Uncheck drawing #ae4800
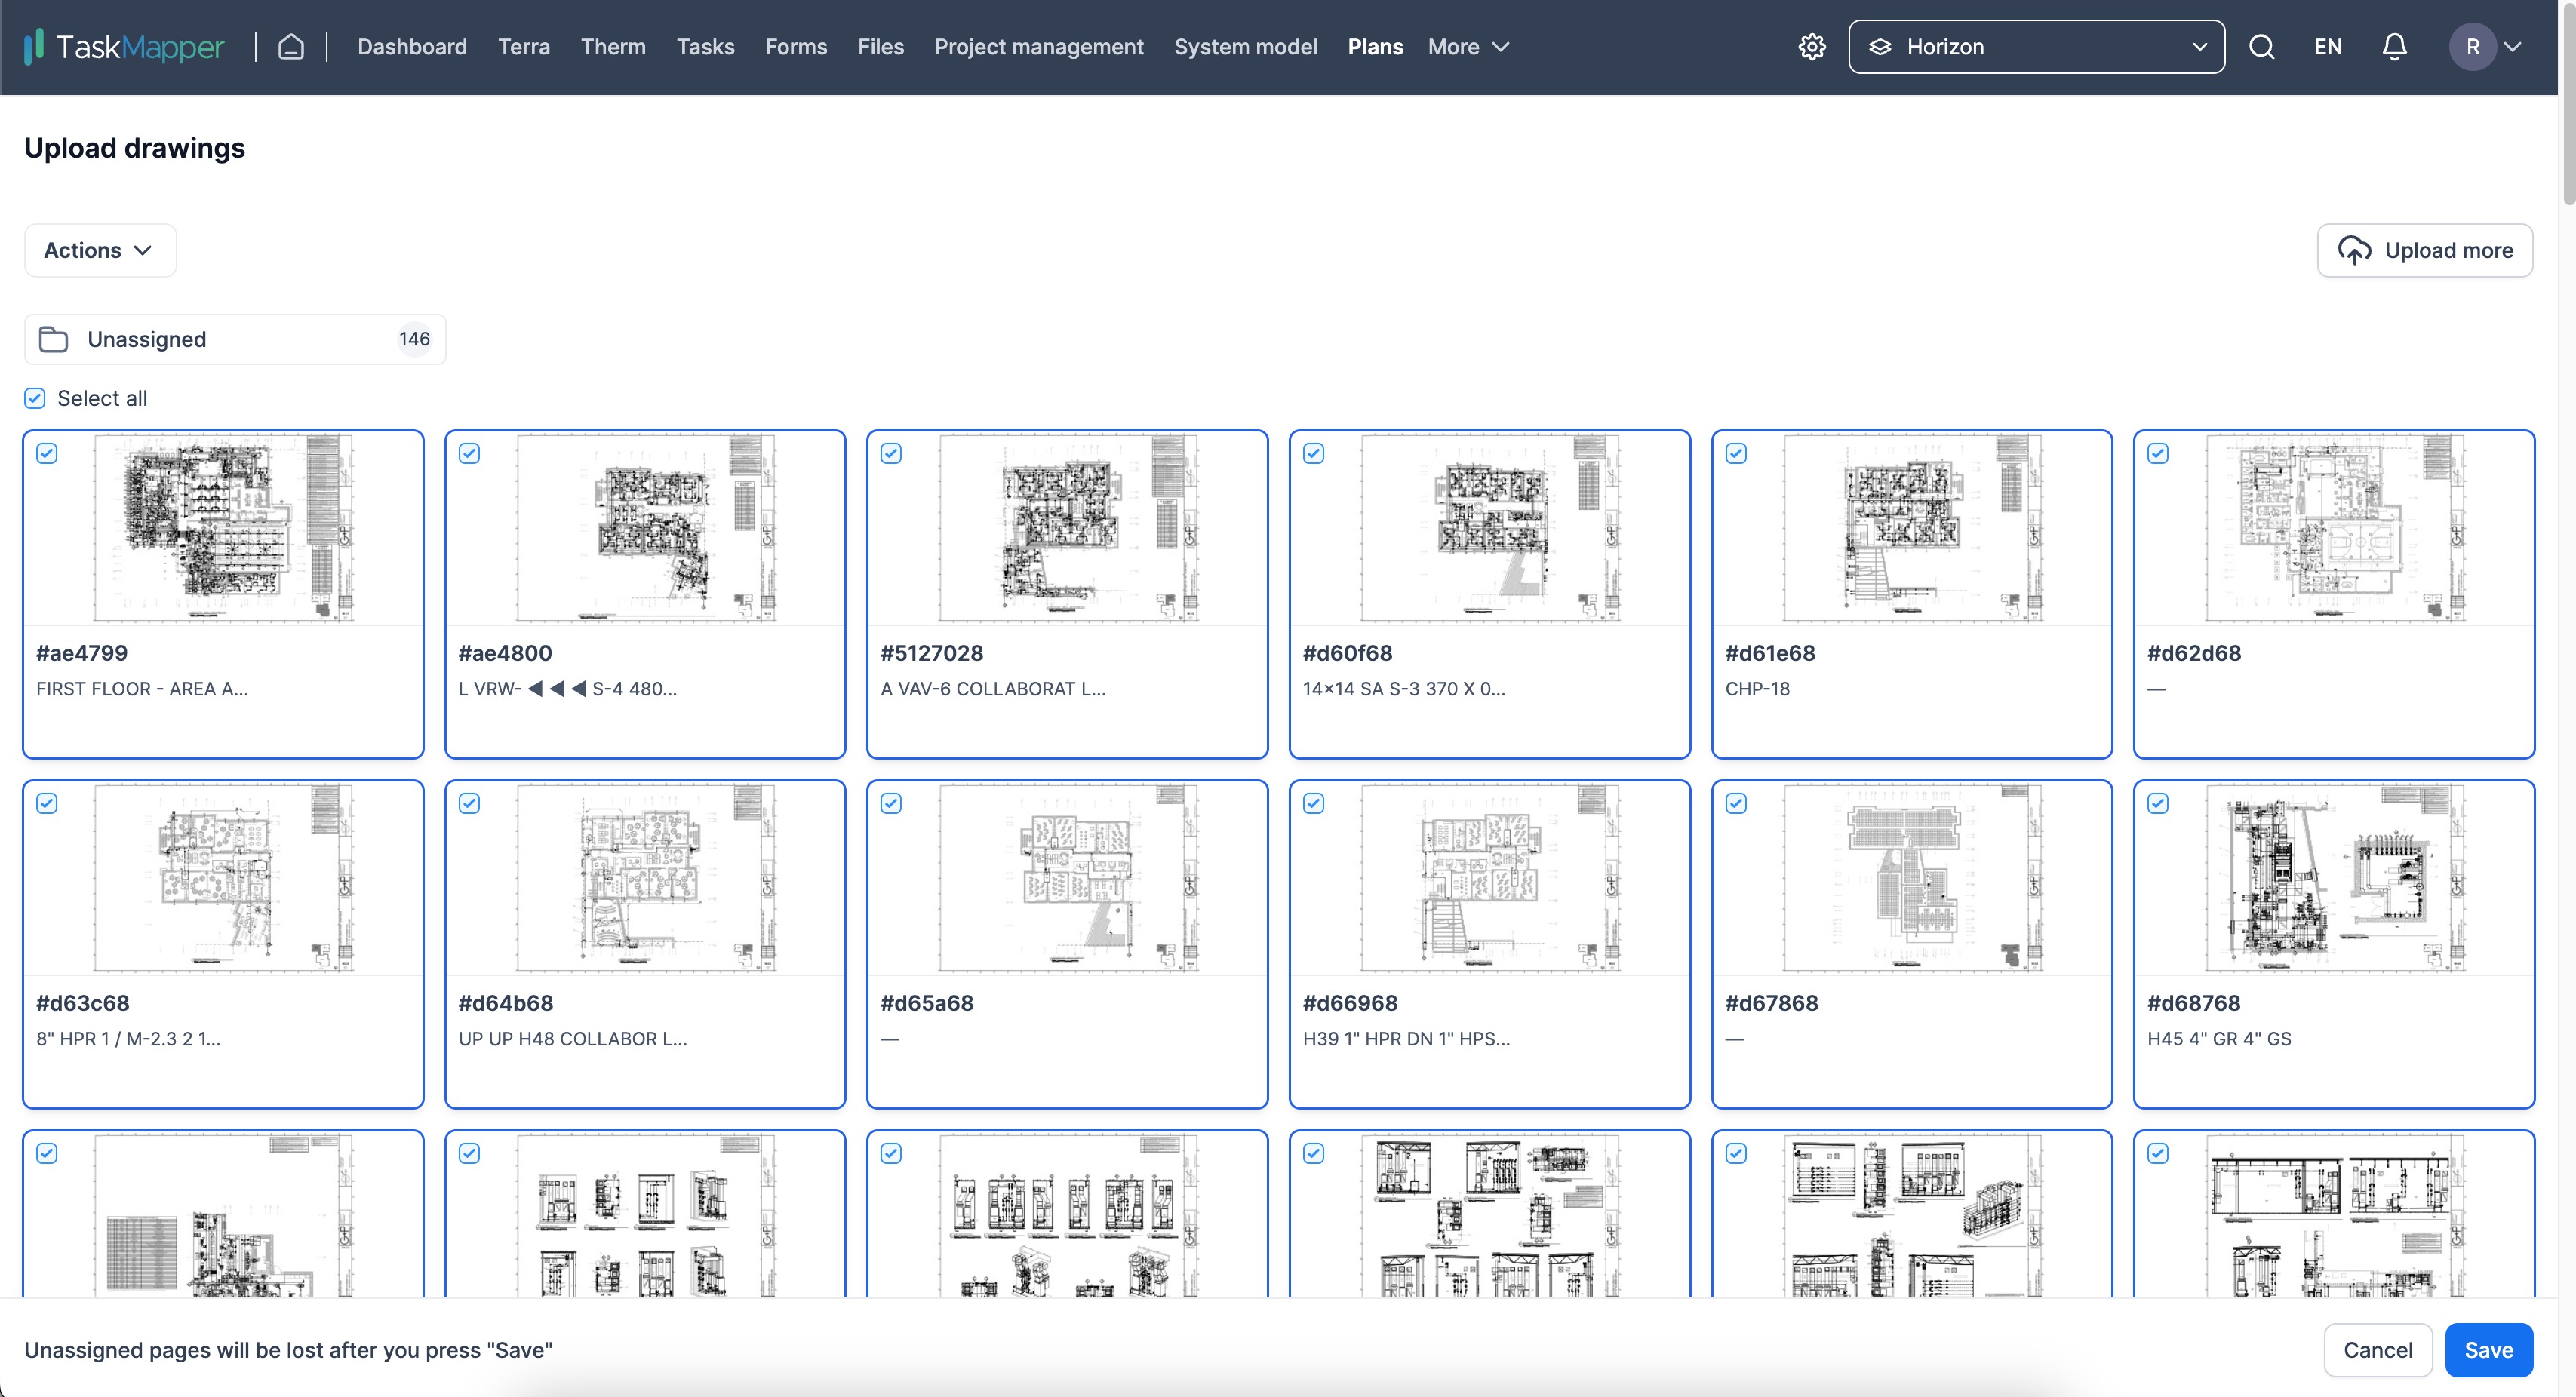This screenshot has height=1397, width=2576. tap(469, 454)
